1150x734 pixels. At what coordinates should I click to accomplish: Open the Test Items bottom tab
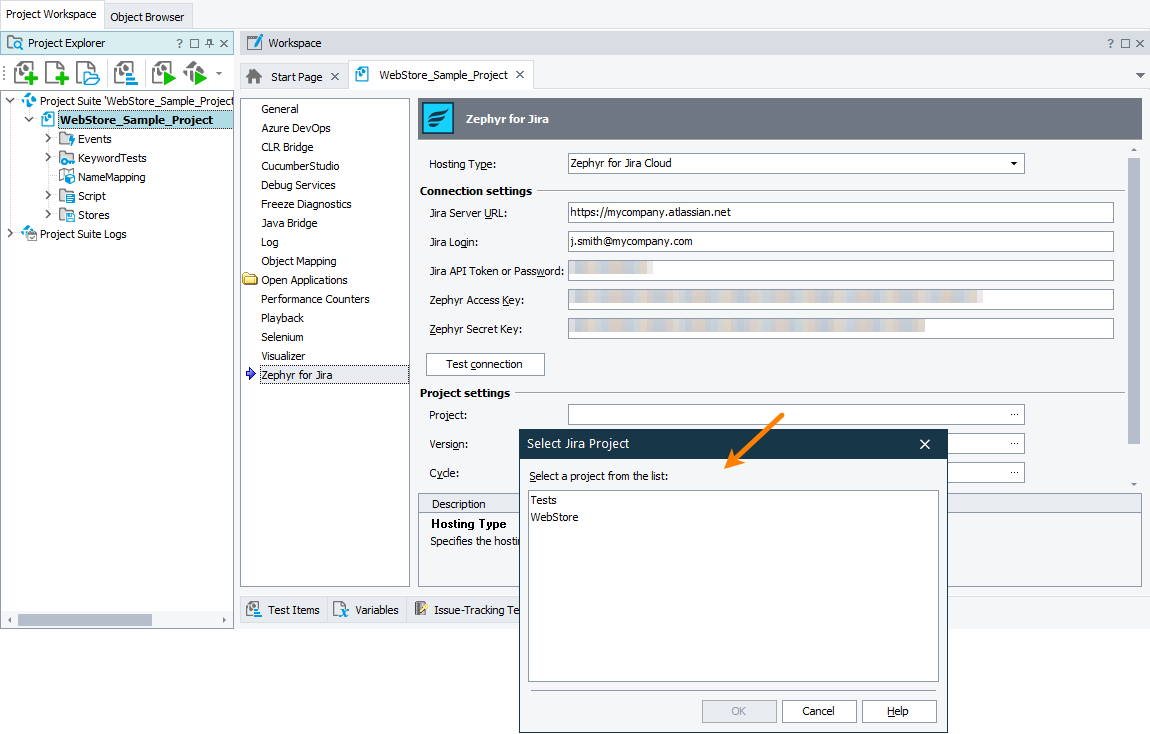point(285,609)
